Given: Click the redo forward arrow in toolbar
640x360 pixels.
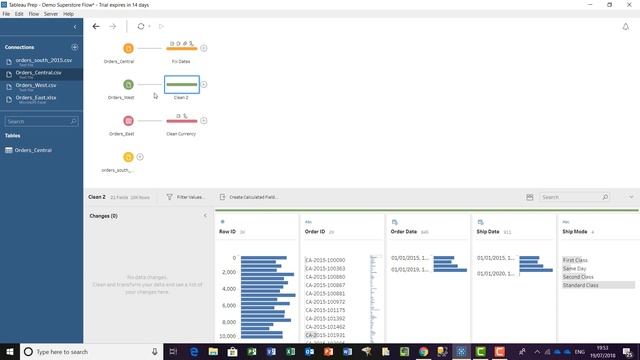Looking at the screenshot, I should pyautogui.click(x=113, y=26).
